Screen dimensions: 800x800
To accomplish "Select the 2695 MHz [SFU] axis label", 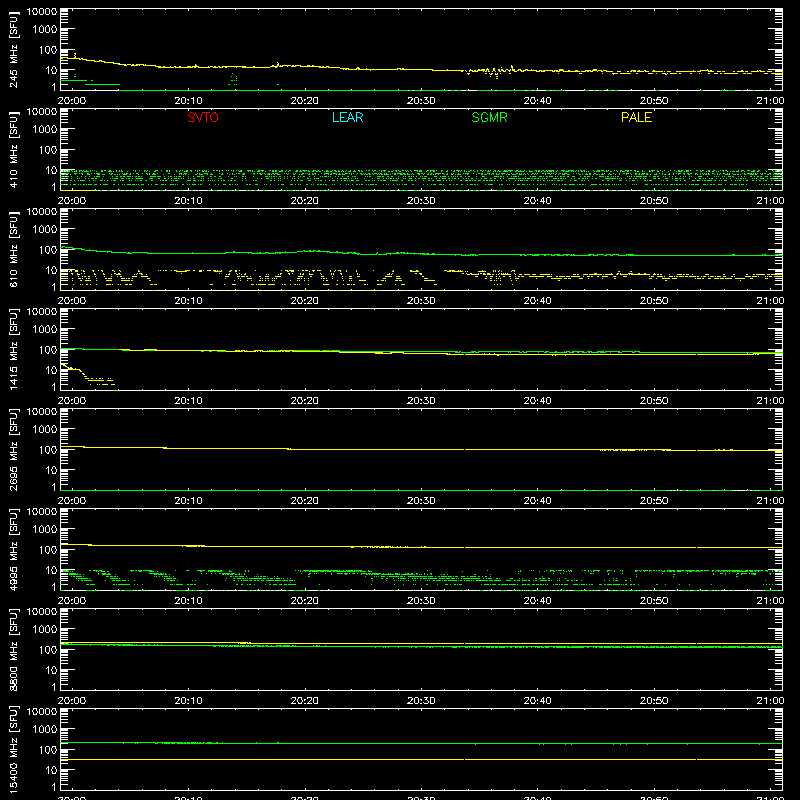I will pos(14,450).
